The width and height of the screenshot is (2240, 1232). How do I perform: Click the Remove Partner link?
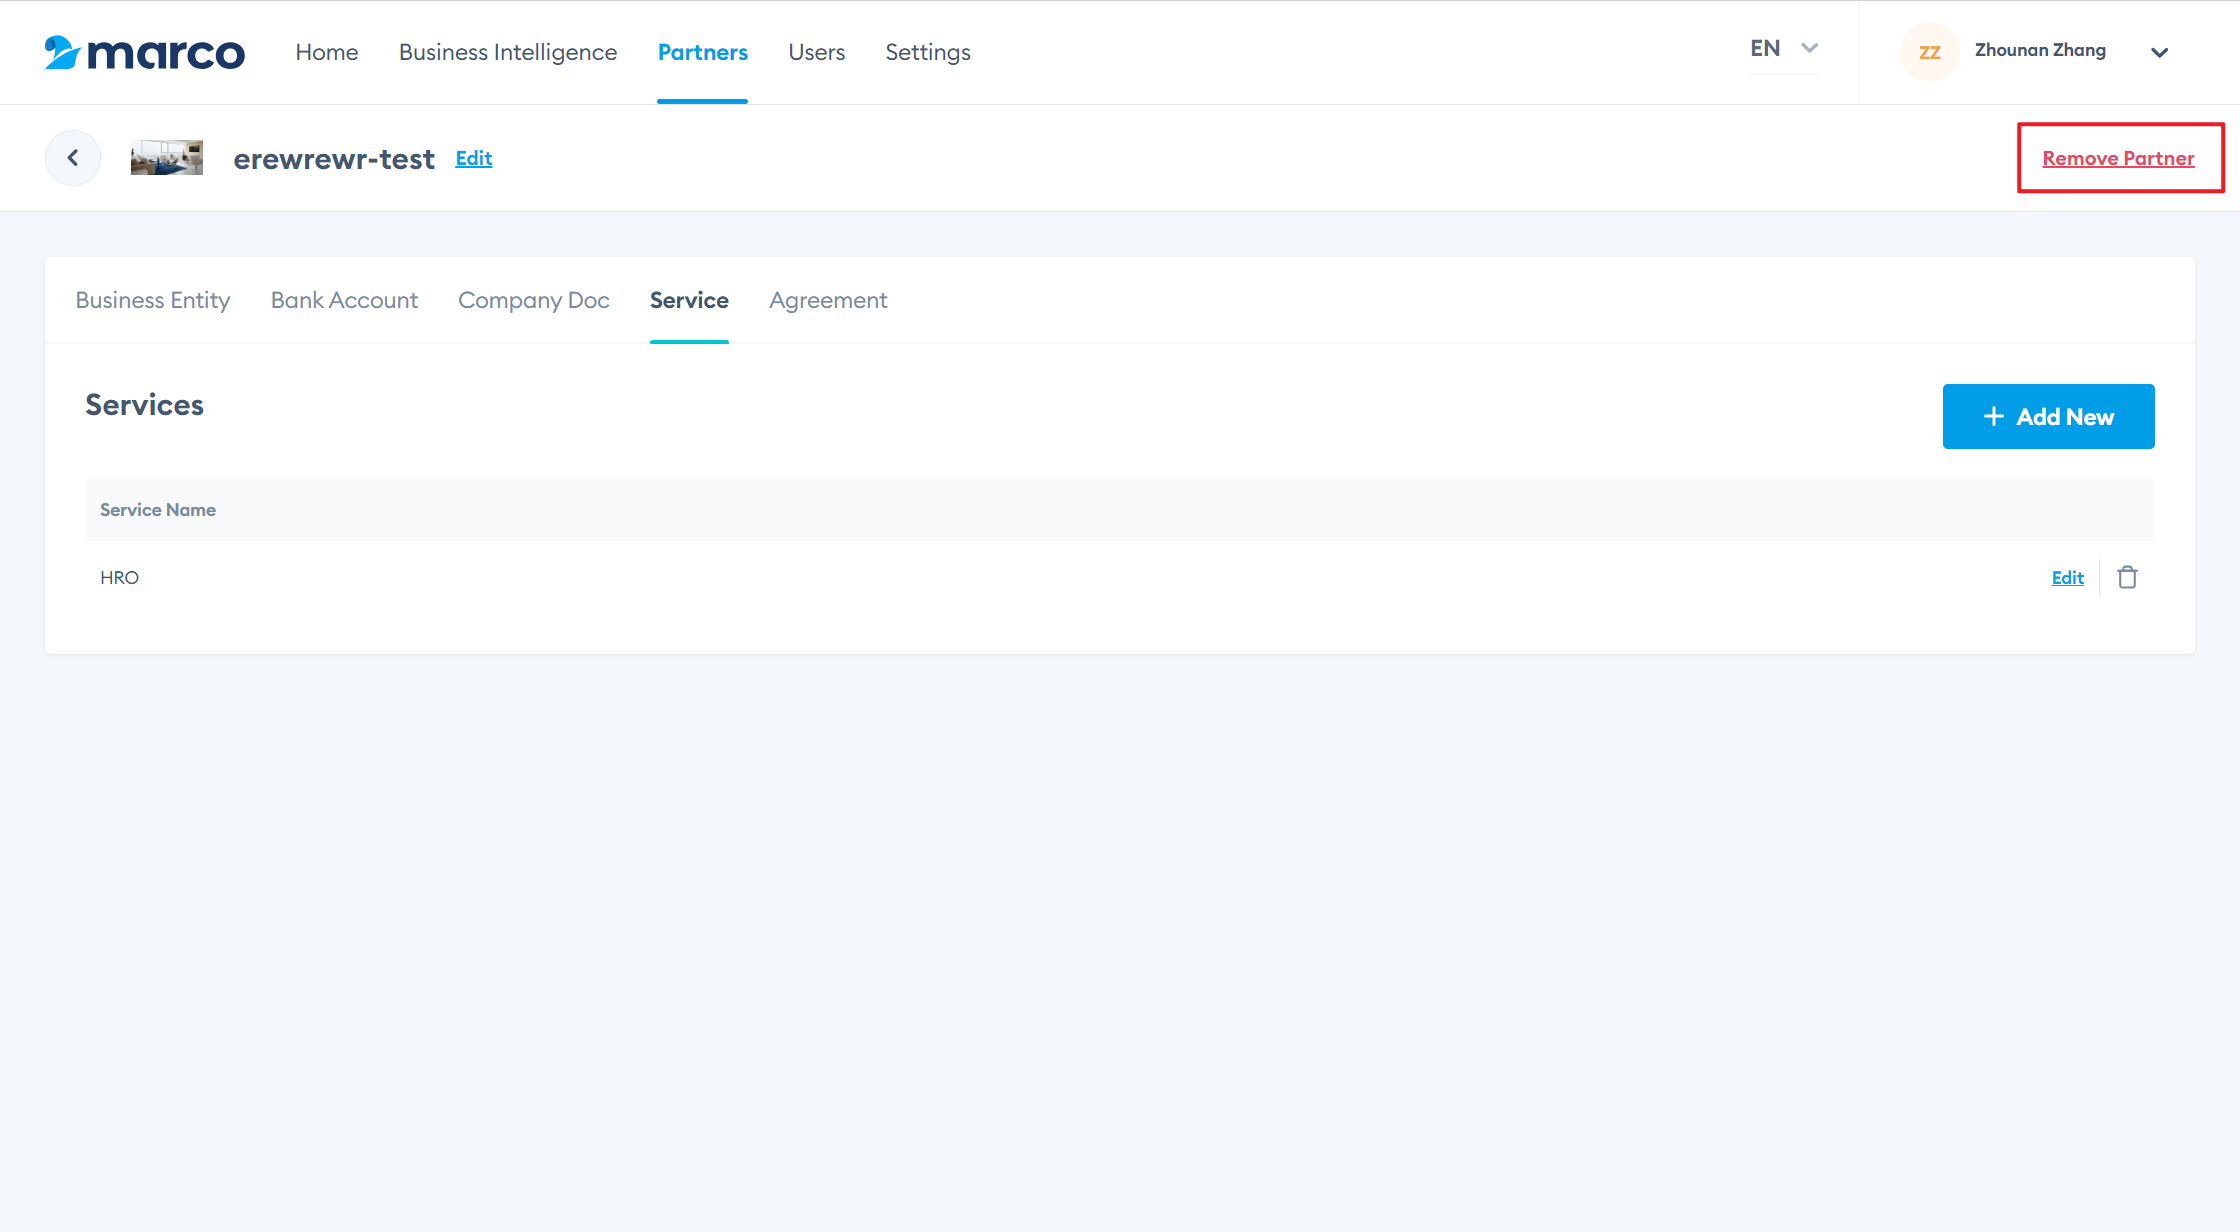point(2118,158)
